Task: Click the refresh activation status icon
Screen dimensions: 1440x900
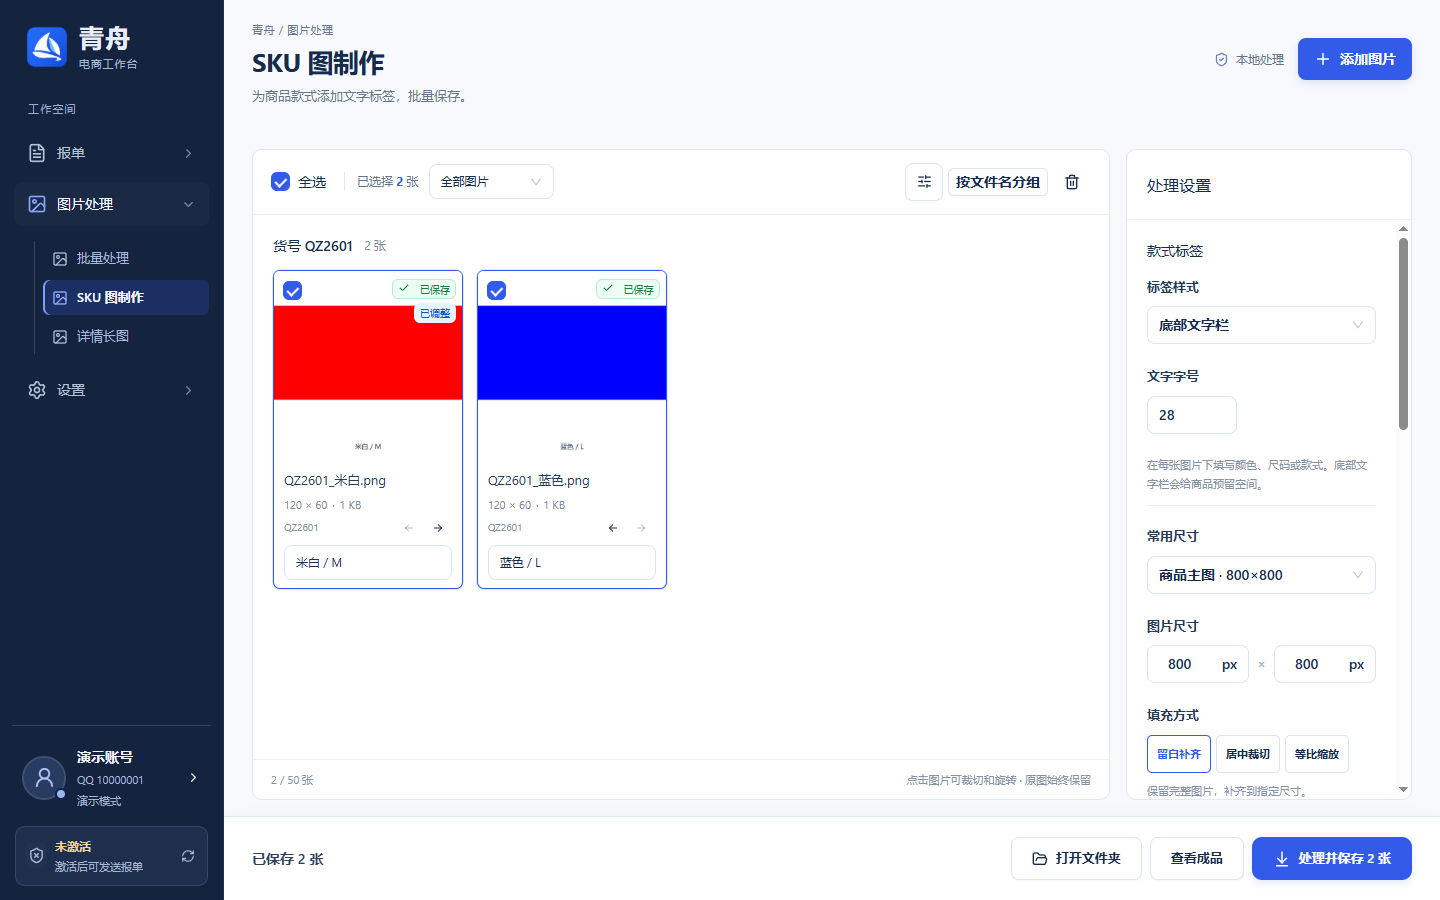Action: tap(188, 856)
